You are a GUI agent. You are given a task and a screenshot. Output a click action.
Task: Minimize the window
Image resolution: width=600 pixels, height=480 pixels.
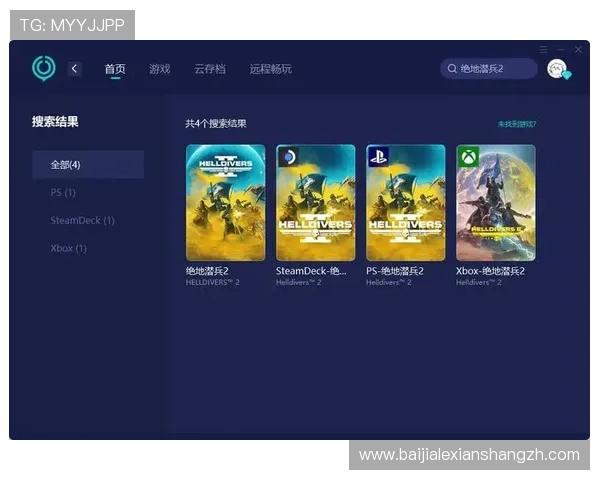561,49
